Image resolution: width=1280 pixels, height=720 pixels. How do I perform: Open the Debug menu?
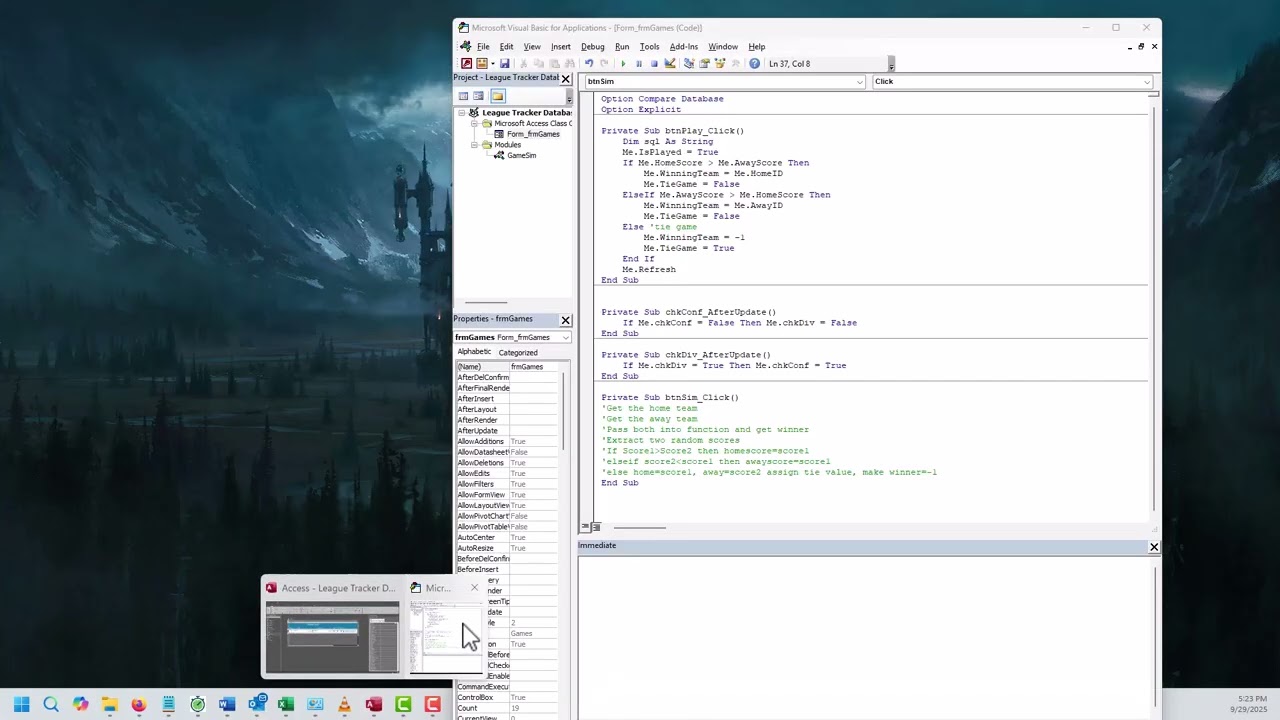click(593, 47)
